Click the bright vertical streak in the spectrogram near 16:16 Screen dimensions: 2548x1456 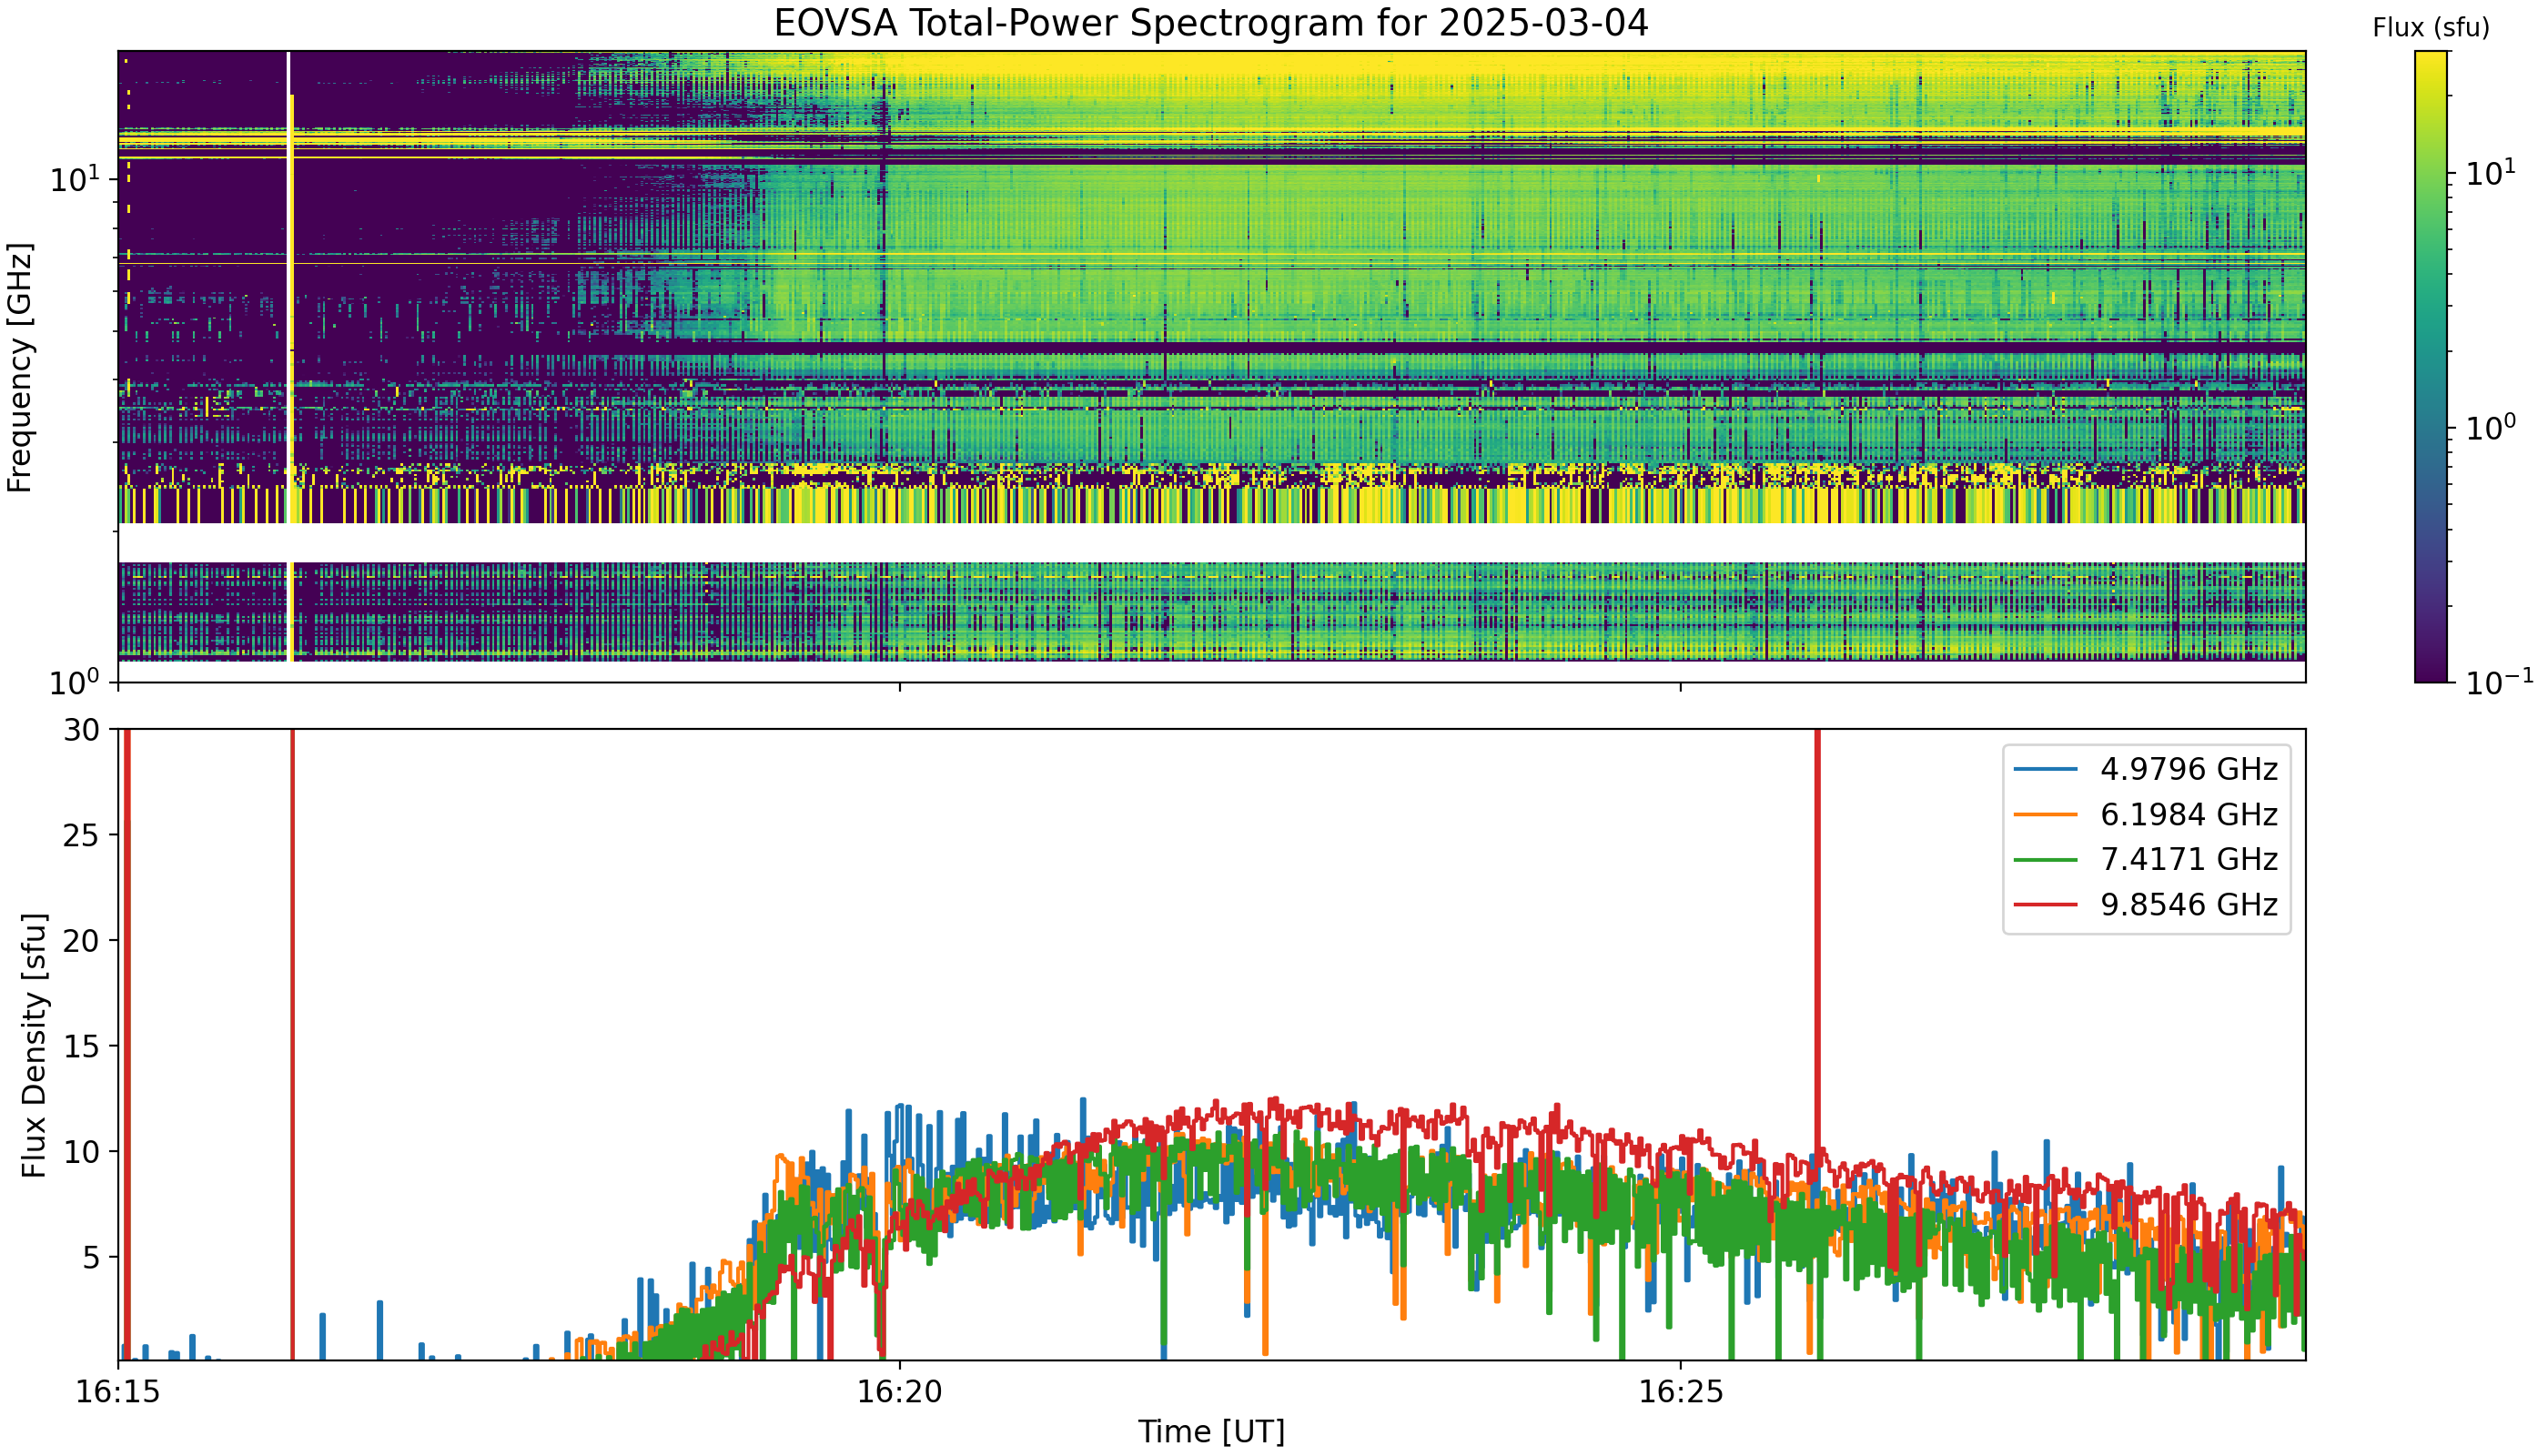tap(290, 357)
